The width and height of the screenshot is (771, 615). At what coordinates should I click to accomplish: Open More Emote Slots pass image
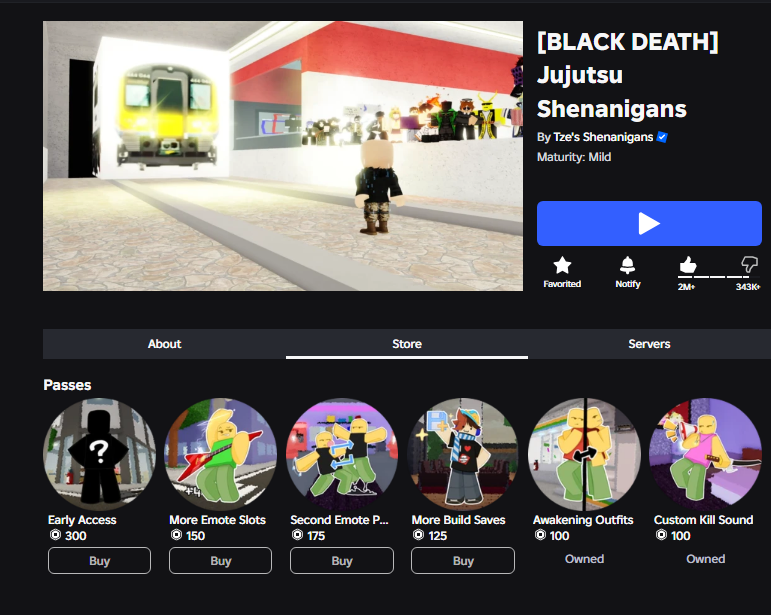coord(220,454)
